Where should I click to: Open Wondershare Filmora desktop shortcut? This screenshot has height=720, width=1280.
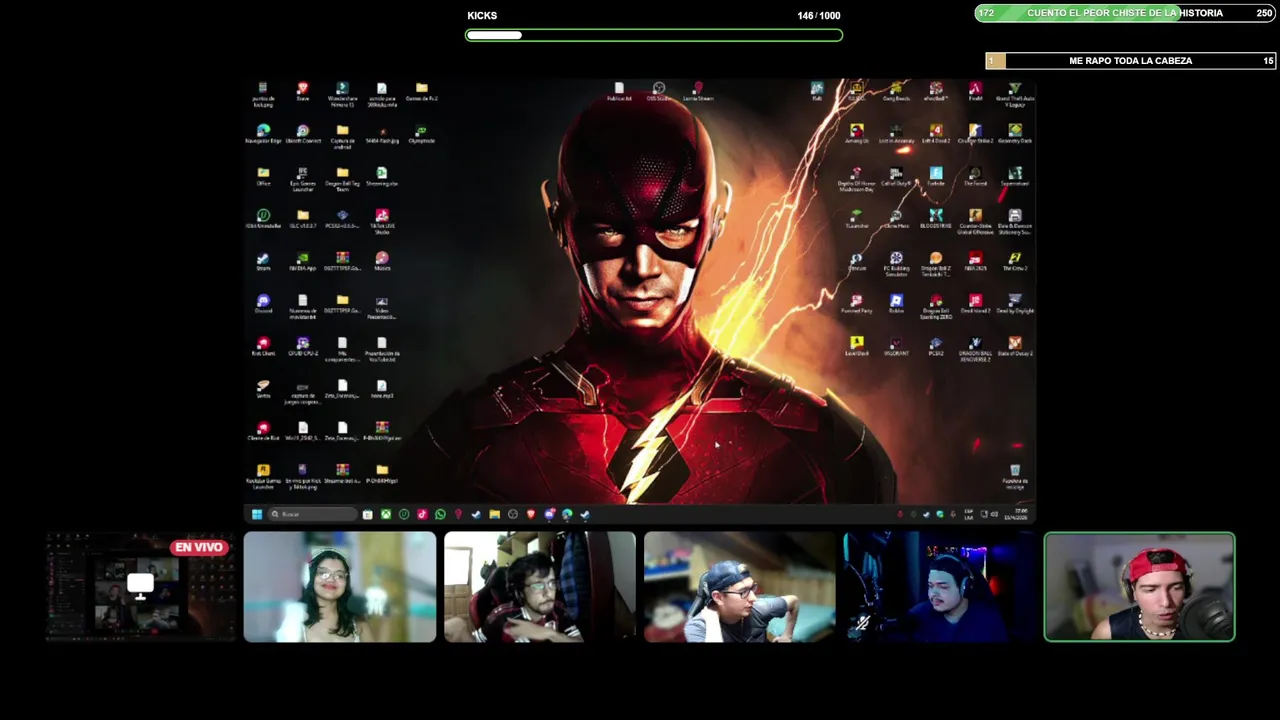point(342,92)
